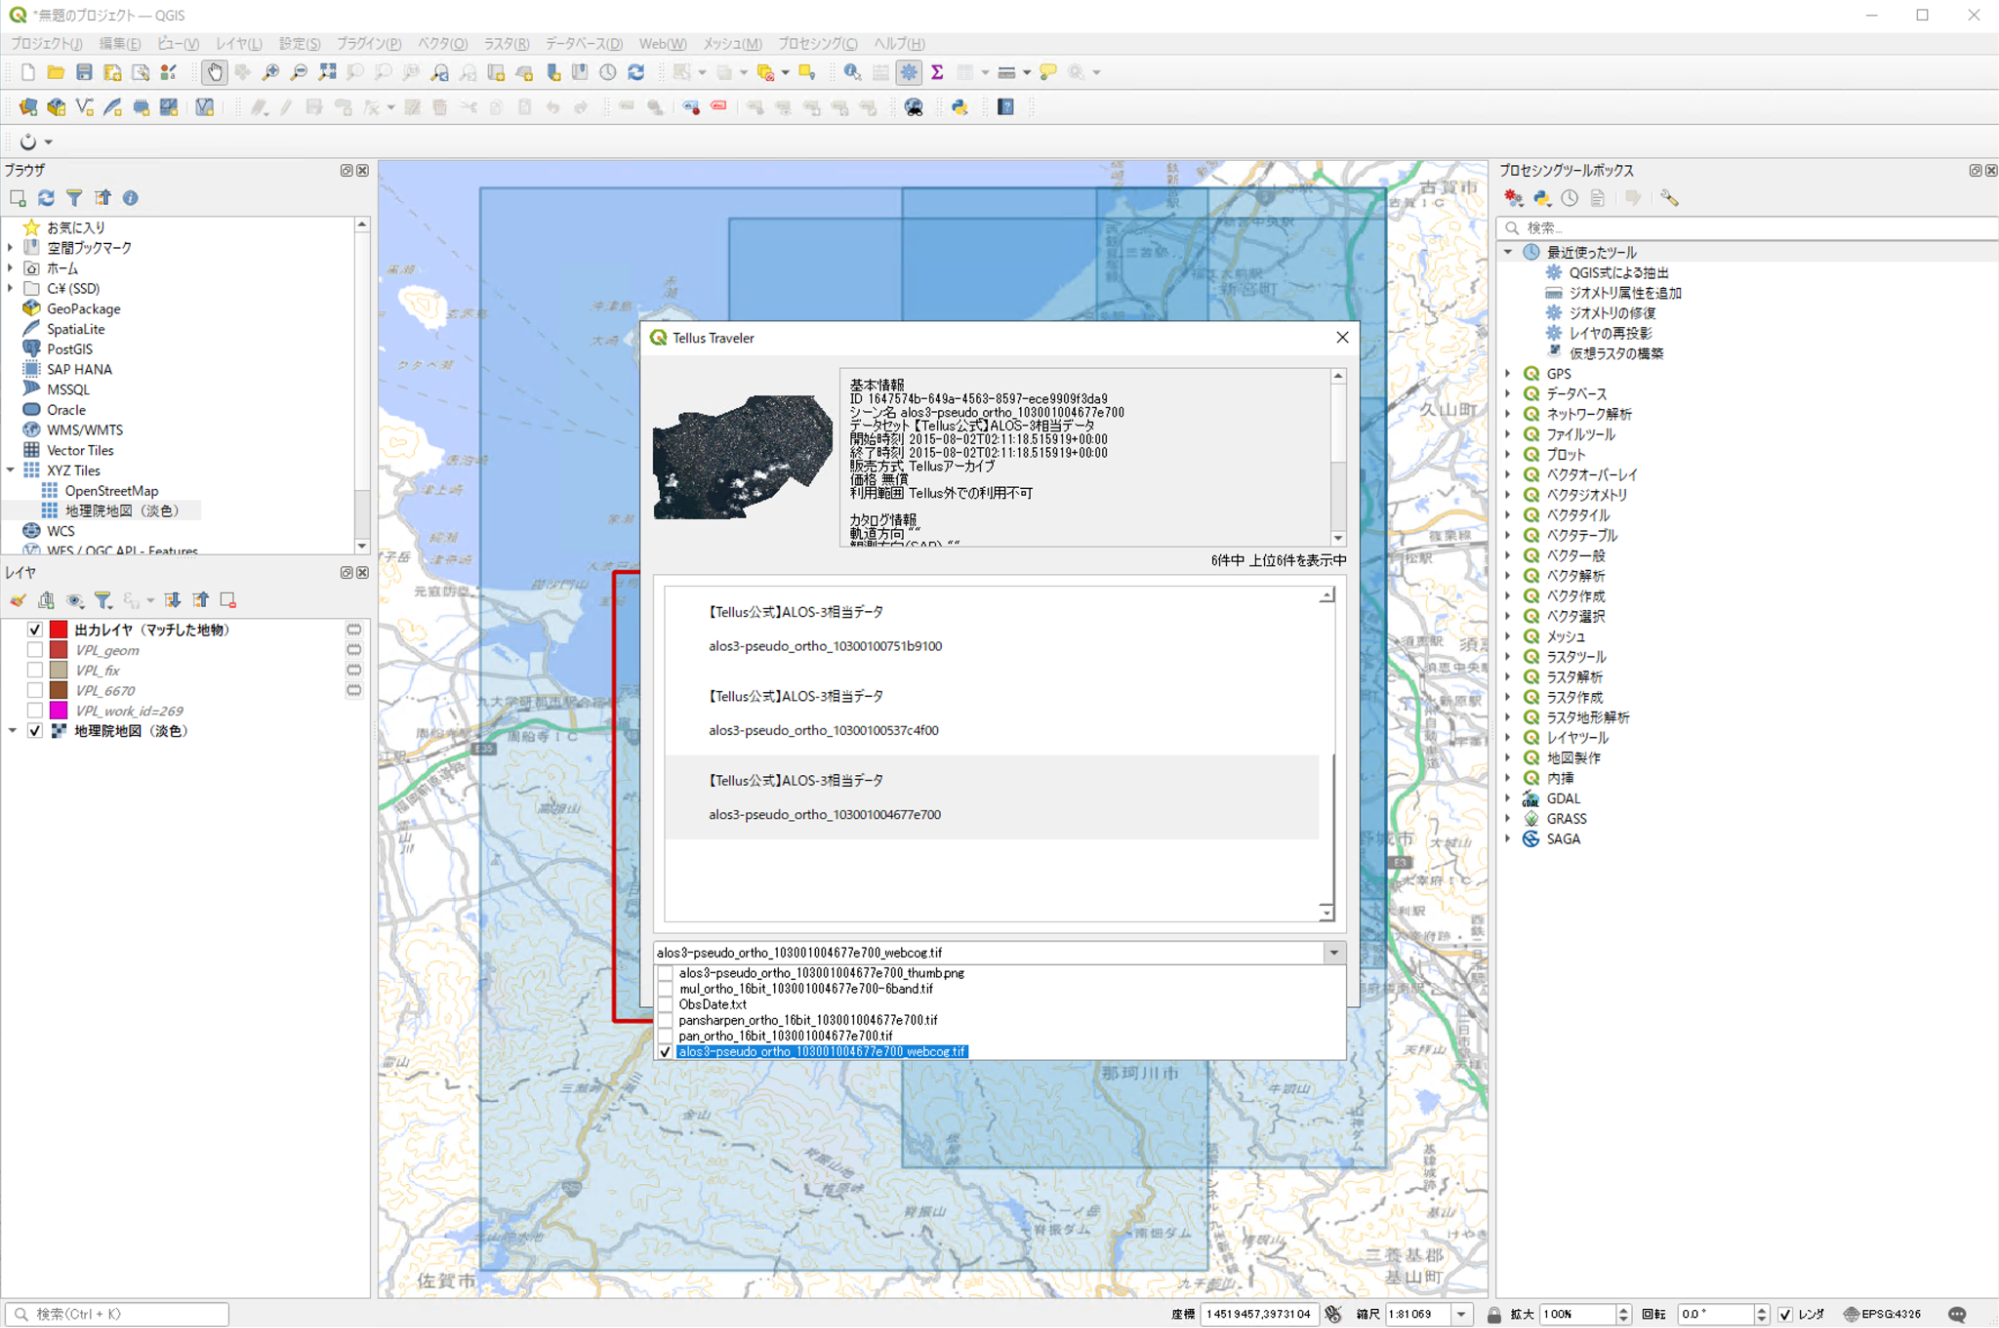Toggle the レンダ render checkbox in status bar

tap(1785, 1314)
